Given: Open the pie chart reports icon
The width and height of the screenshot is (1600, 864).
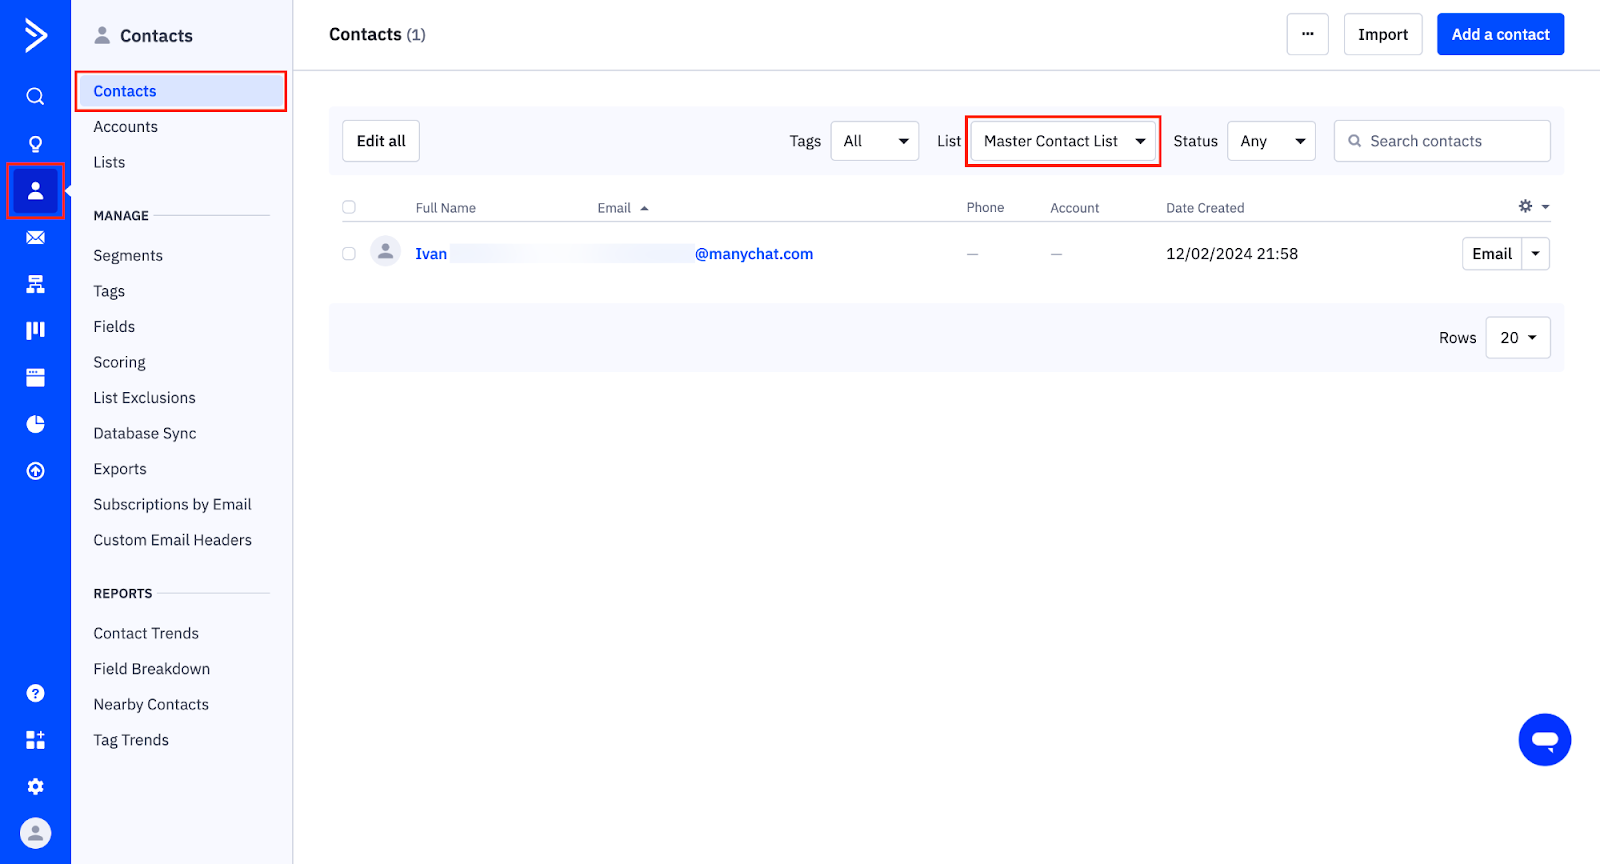Looking at the screenshot, I should tap(35, 424).
